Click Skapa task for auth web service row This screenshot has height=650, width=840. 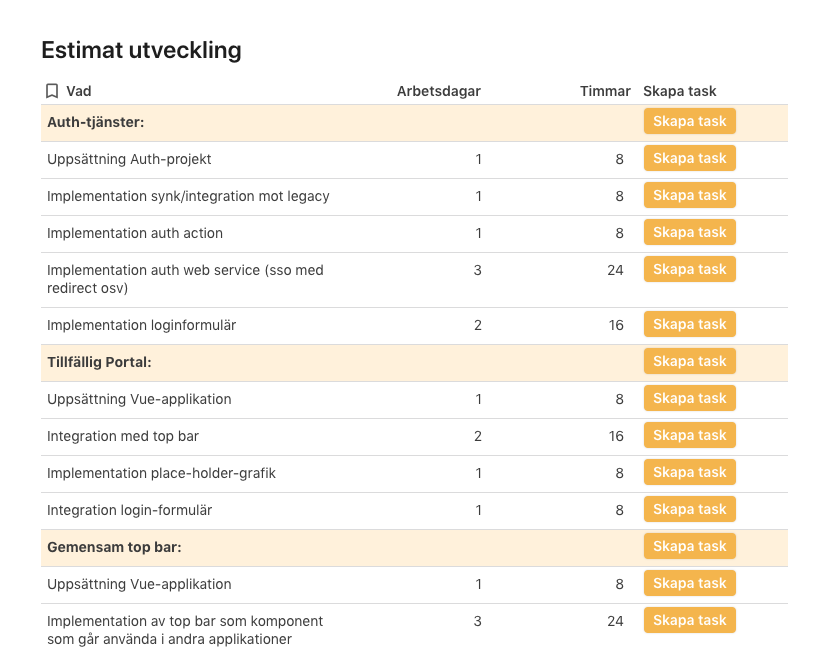689,269
